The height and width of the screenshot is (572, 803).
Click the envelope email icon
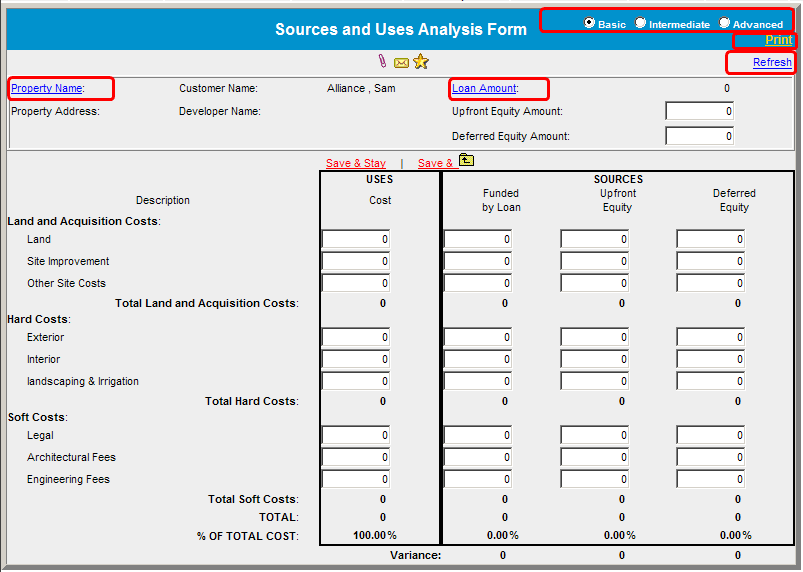pos(401,63)
